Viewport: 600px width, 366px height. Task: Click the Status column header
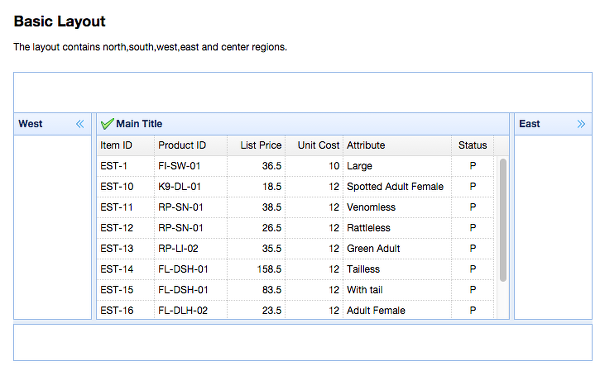pyautogui.click(x=473, y=145)
